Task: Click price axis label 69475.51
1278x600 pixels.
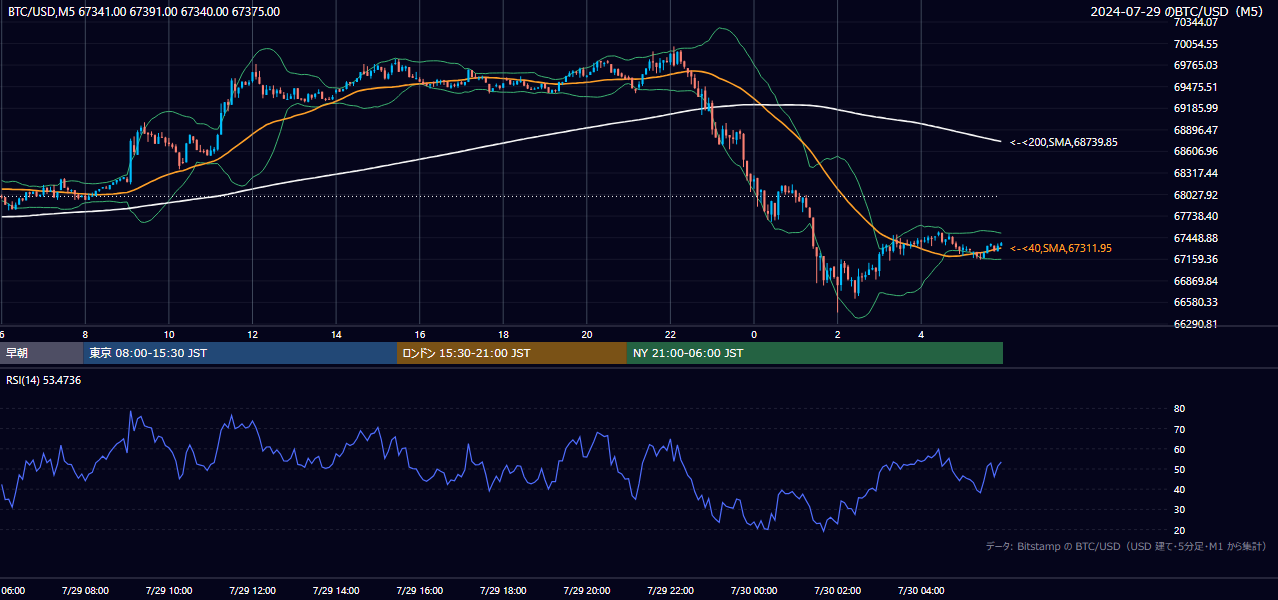Action: [x=1196, y=87]
